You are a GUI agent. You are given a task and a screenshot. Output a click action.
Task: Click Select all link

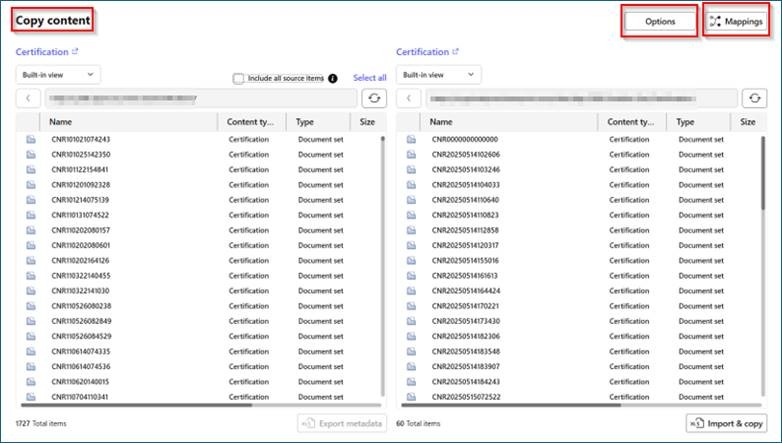coord(370,78)
